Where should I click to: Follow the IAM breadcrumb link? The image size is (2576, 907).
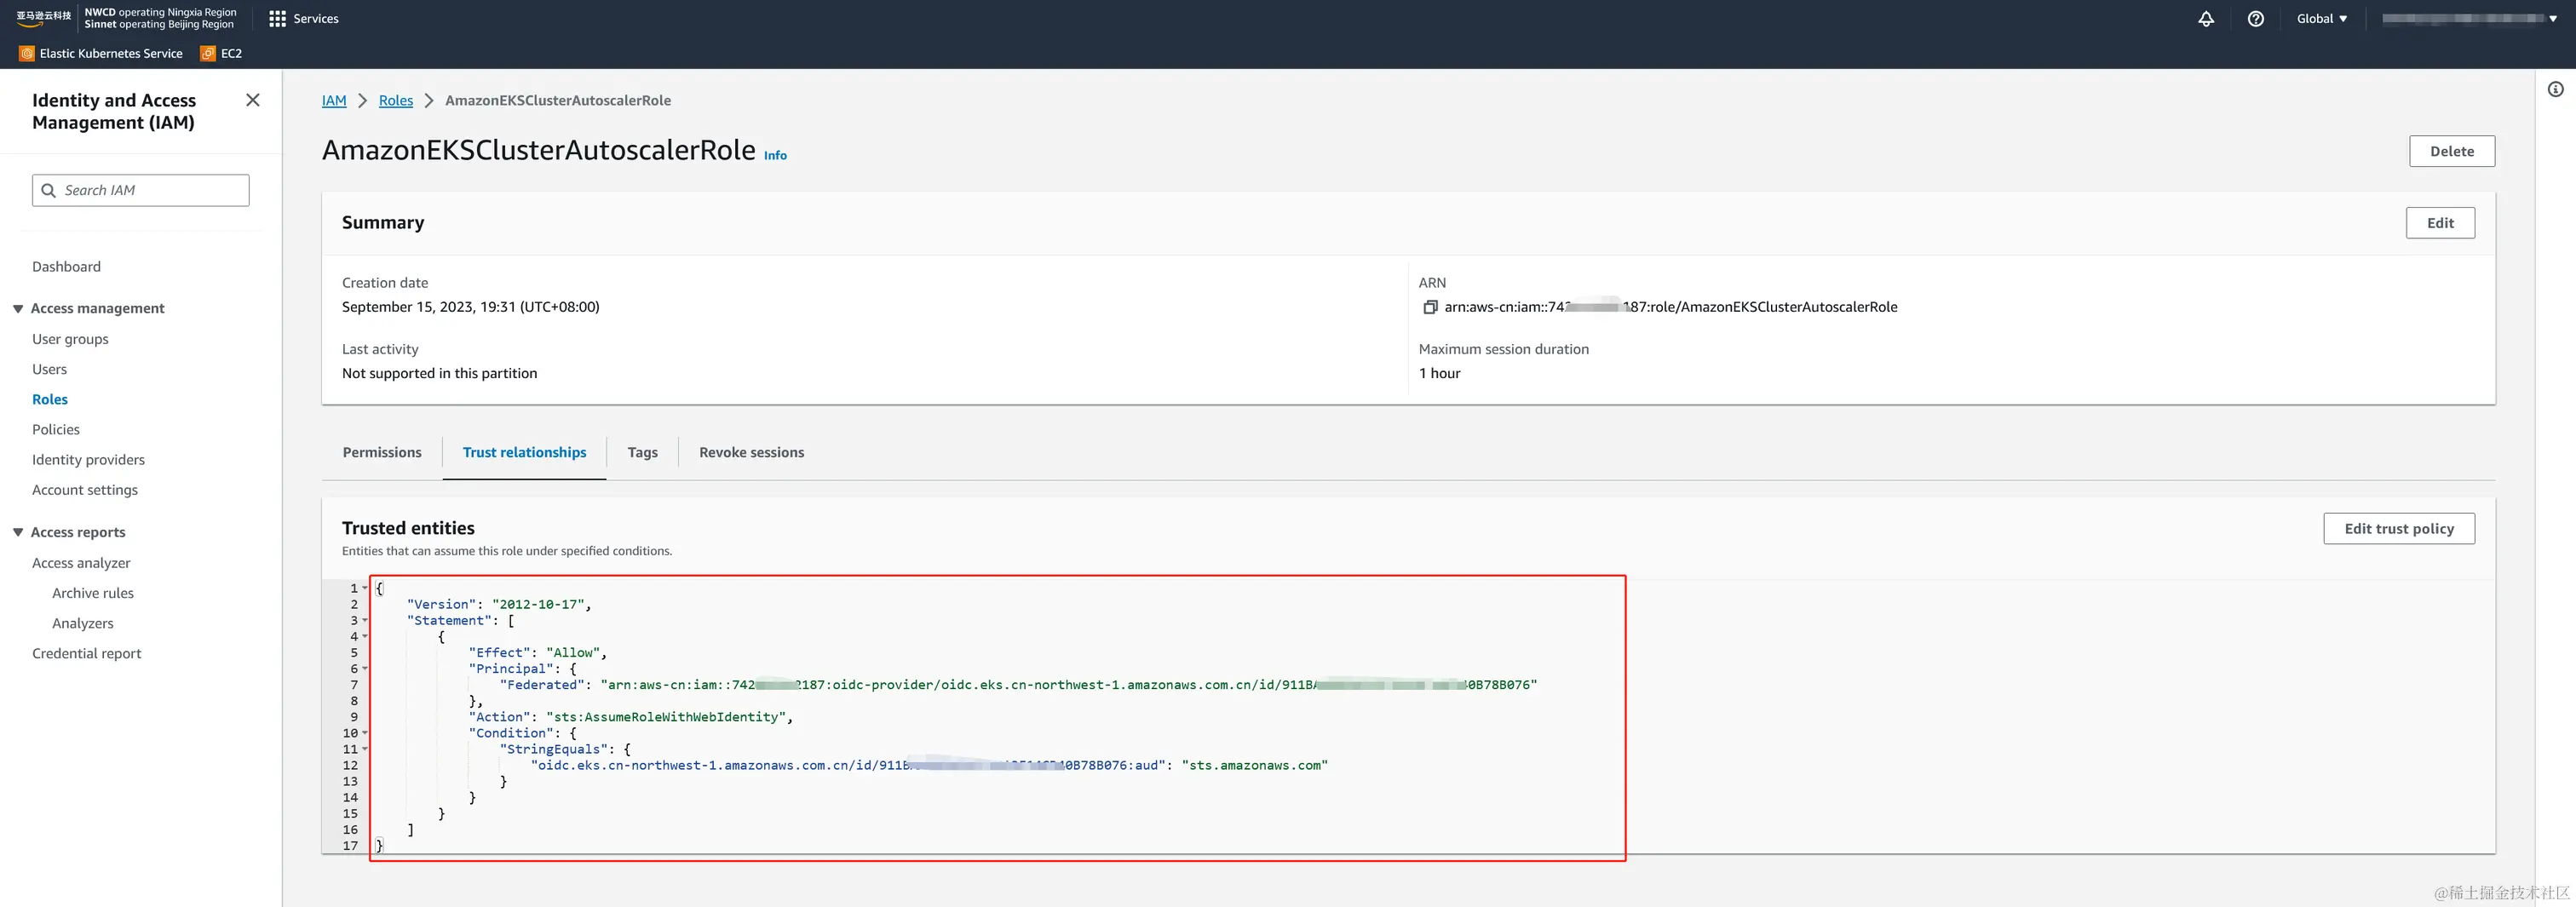[334, 100]
